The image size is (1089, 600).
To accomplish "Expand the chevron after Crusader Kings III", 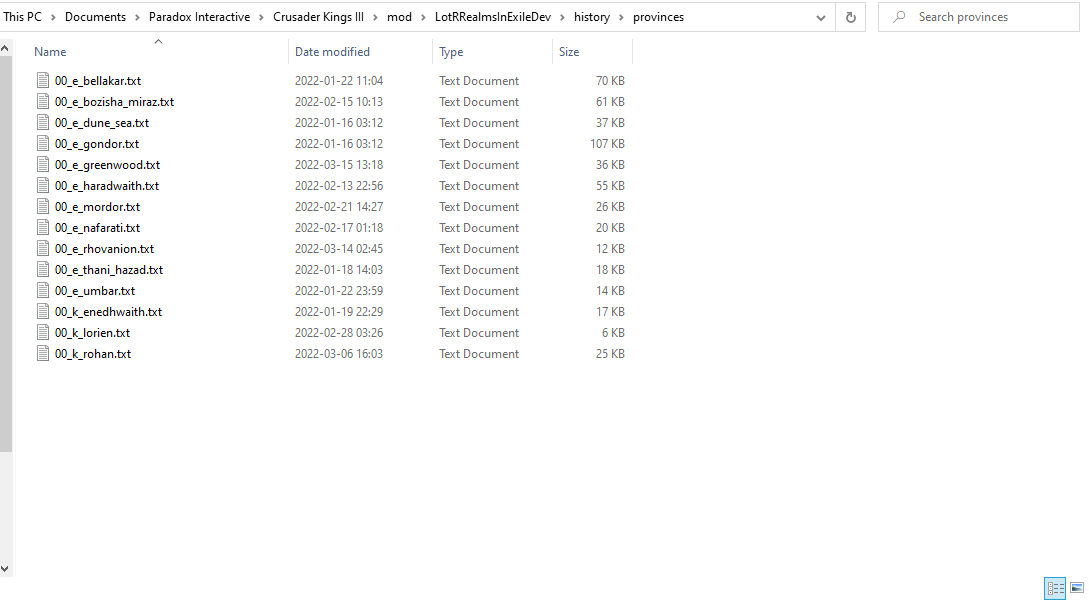I will point(376,17).
